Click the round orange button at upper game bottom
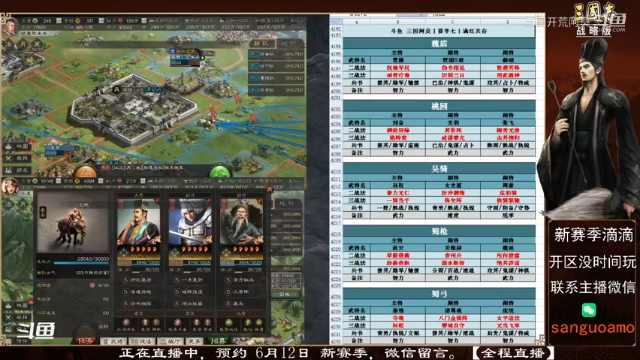Viewport: 640px width, 360px height. pyautogui.click(x=86, y=171)
